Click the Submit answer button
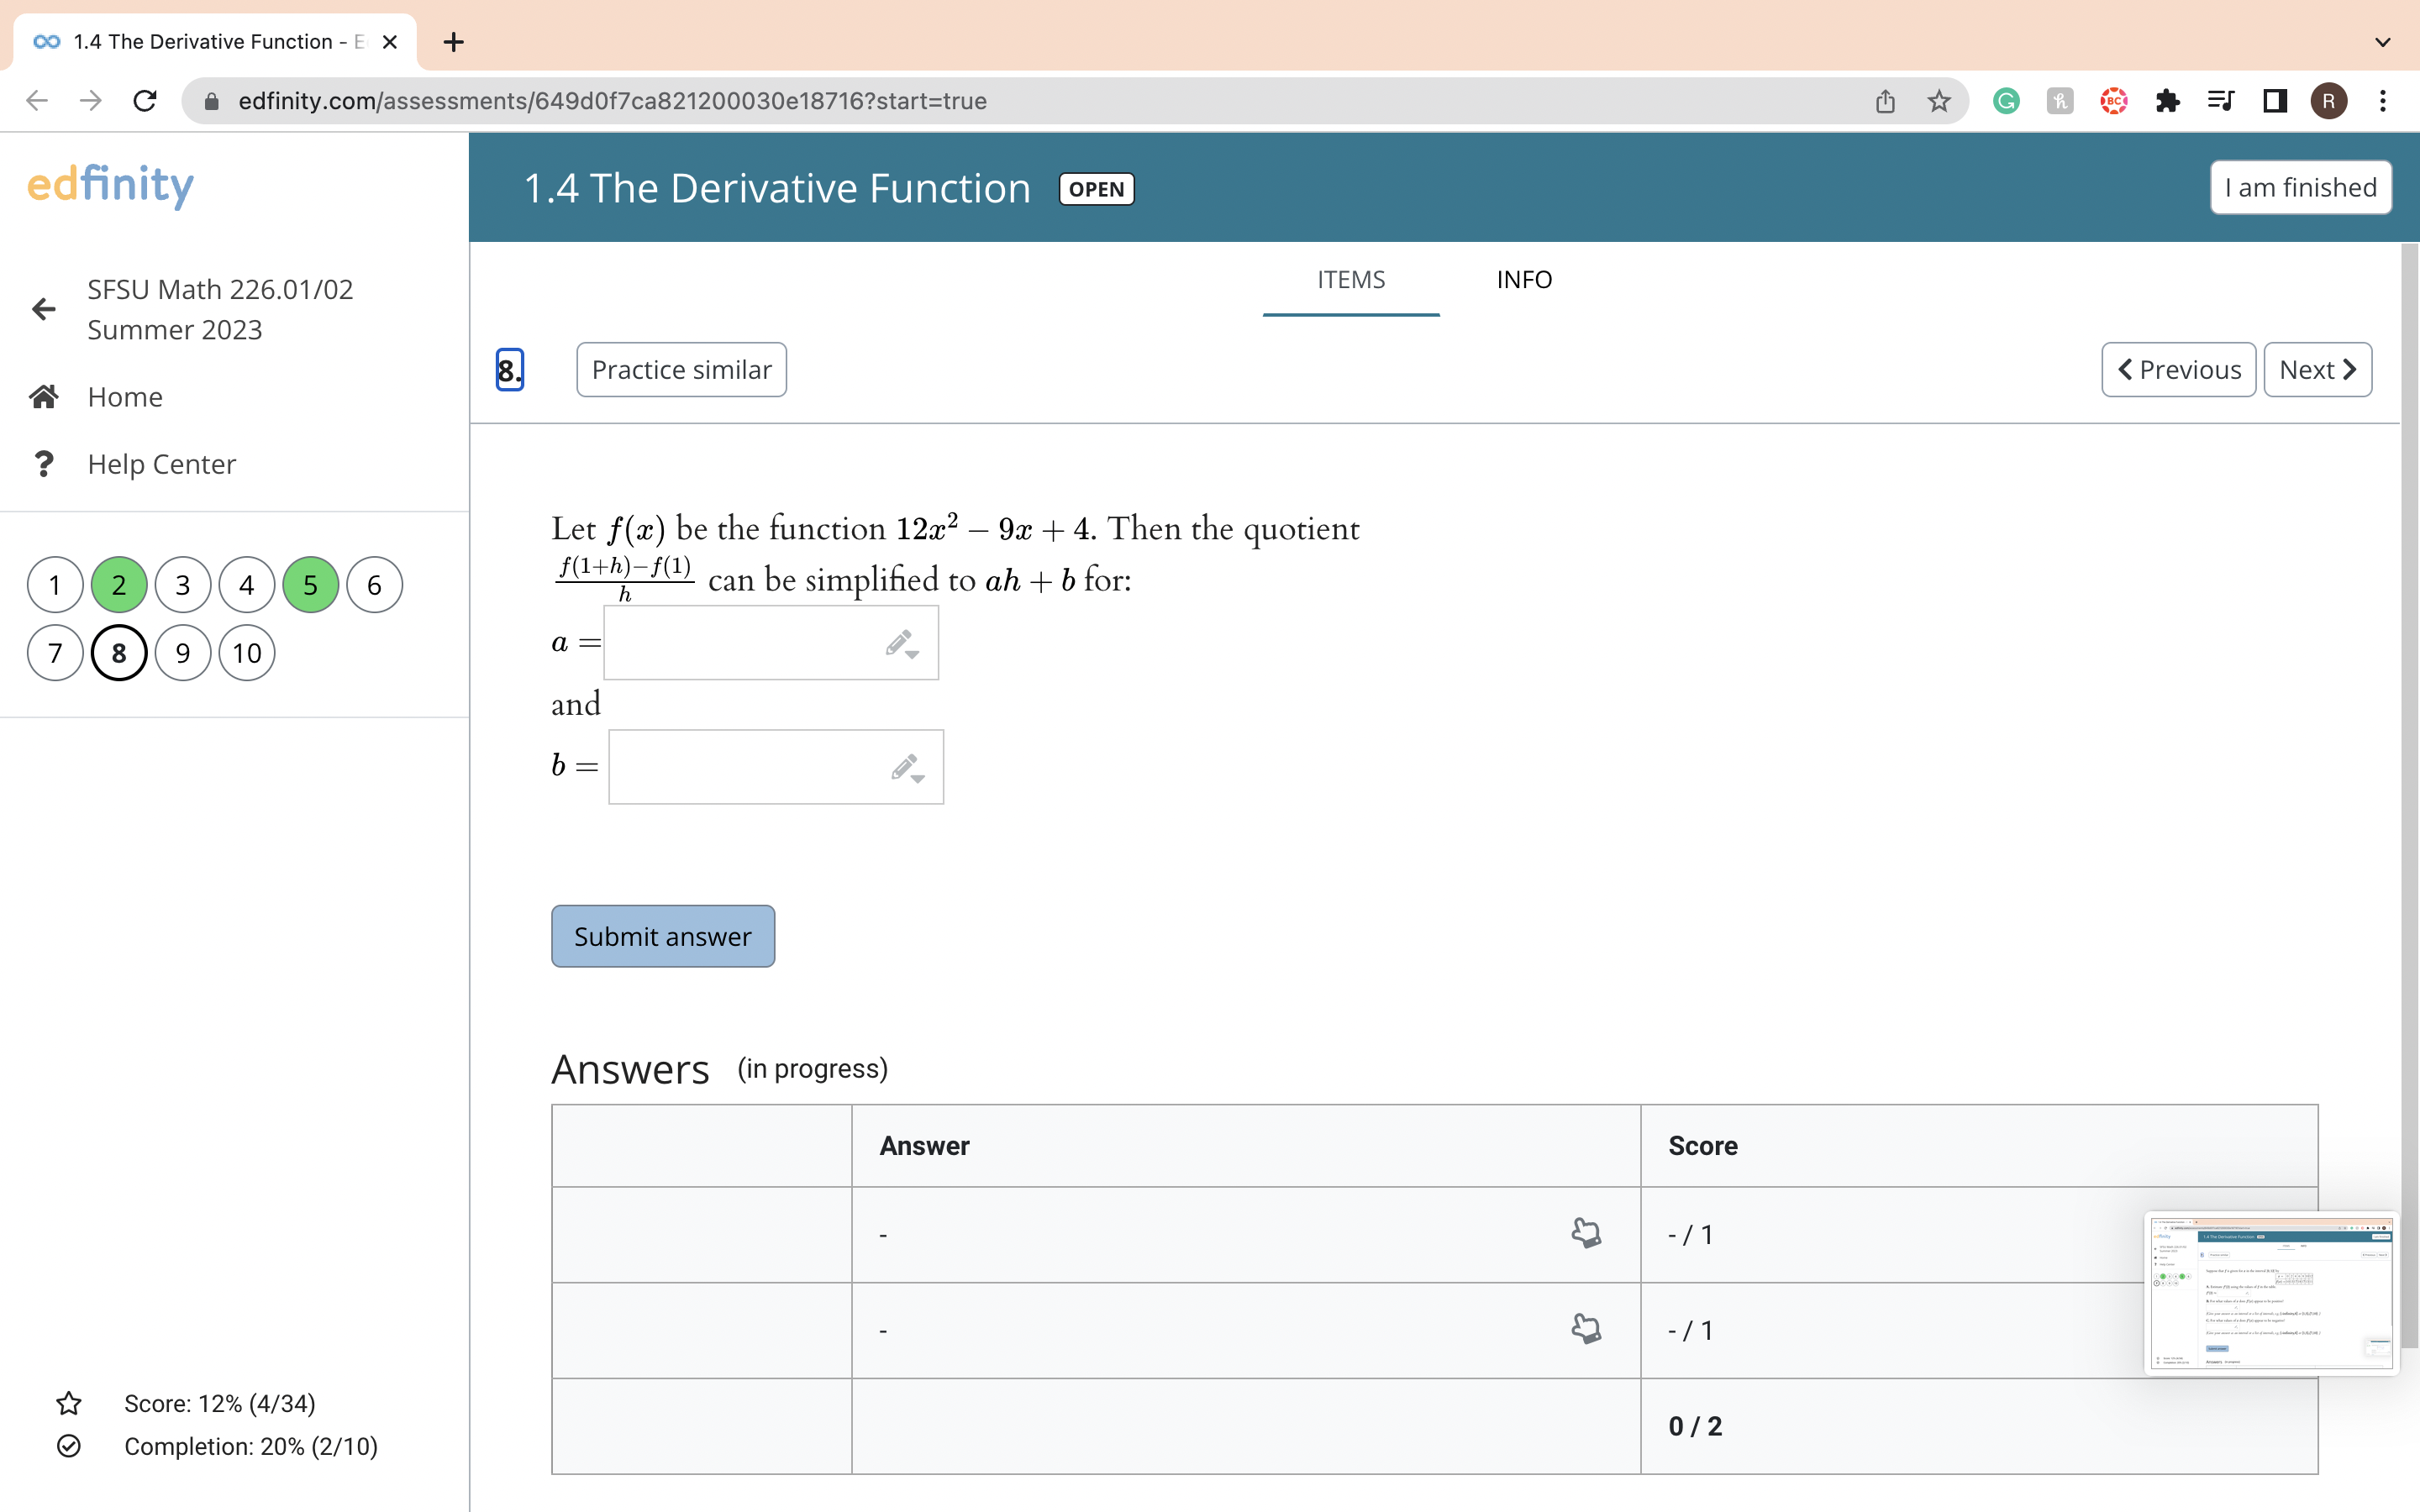Viewport: 2420px width, 1512px height. coord(662,935)
